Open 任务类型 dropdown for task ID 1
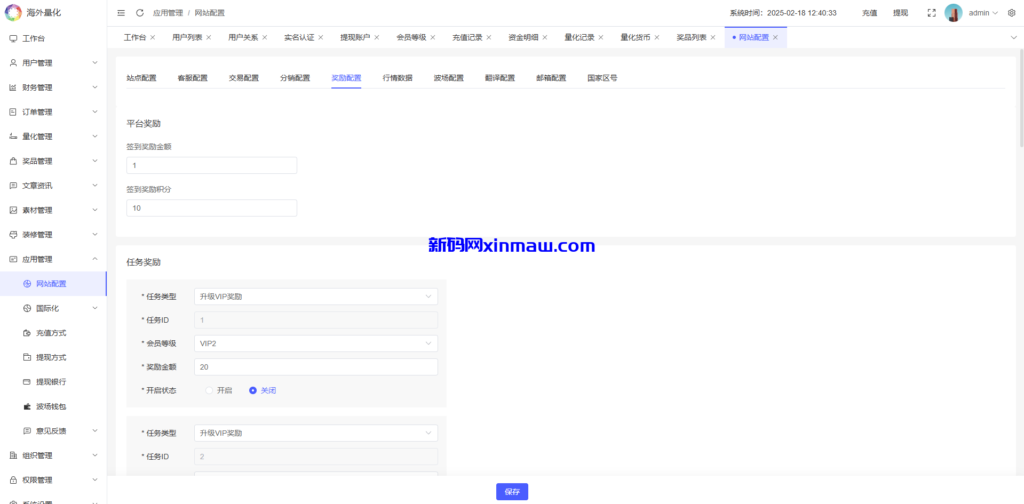This screenshot has width=1024, height=504. [315, 296]
